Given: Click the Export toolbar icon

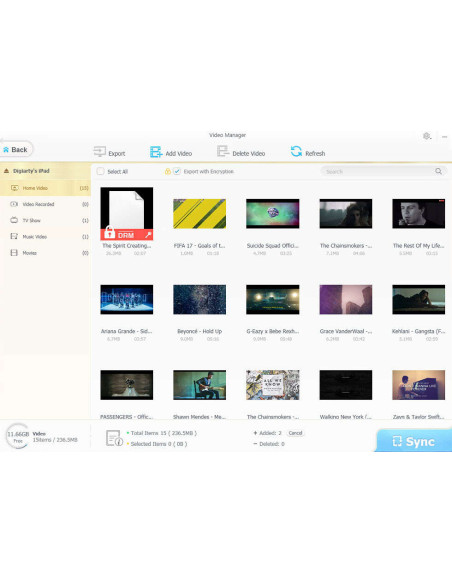Looking at the screenshot, I should [x=99, y=152].
